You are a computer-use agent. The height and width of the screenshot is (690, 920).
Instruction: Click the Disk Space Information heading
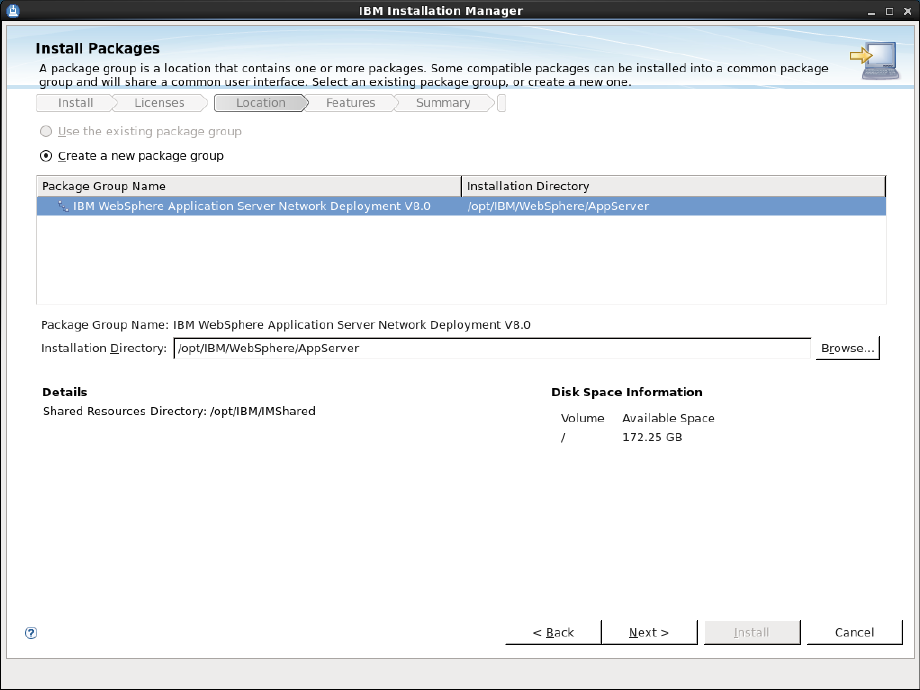point(627,392)
